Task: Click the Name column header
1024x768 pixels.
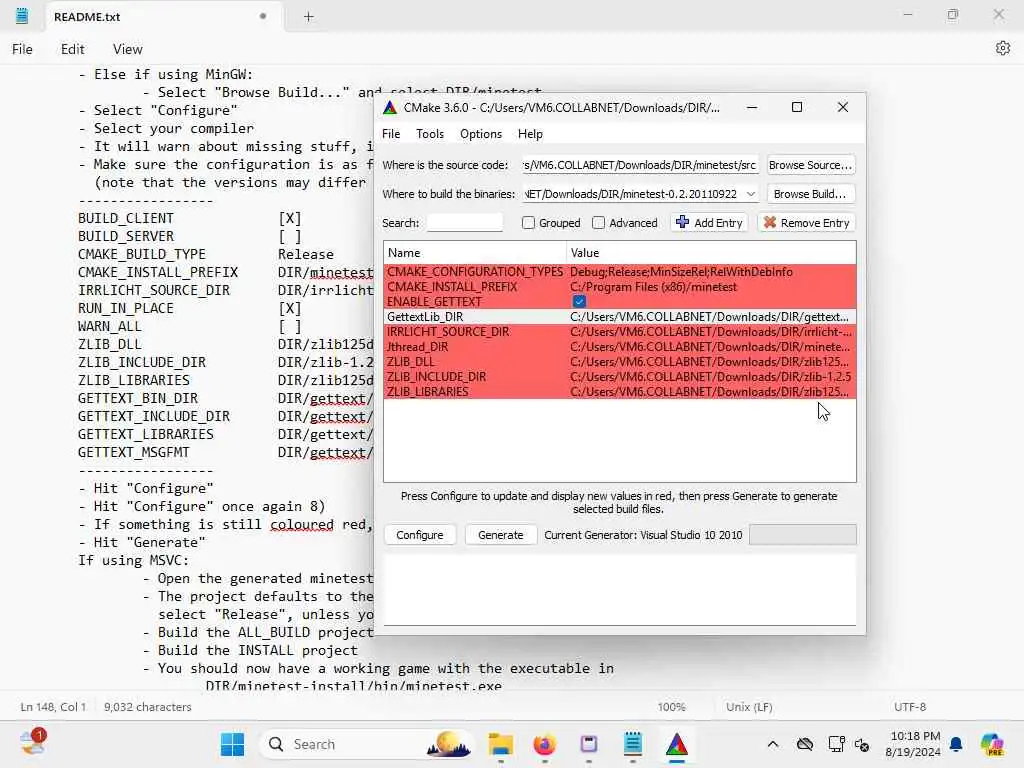Action: (475, 253)
